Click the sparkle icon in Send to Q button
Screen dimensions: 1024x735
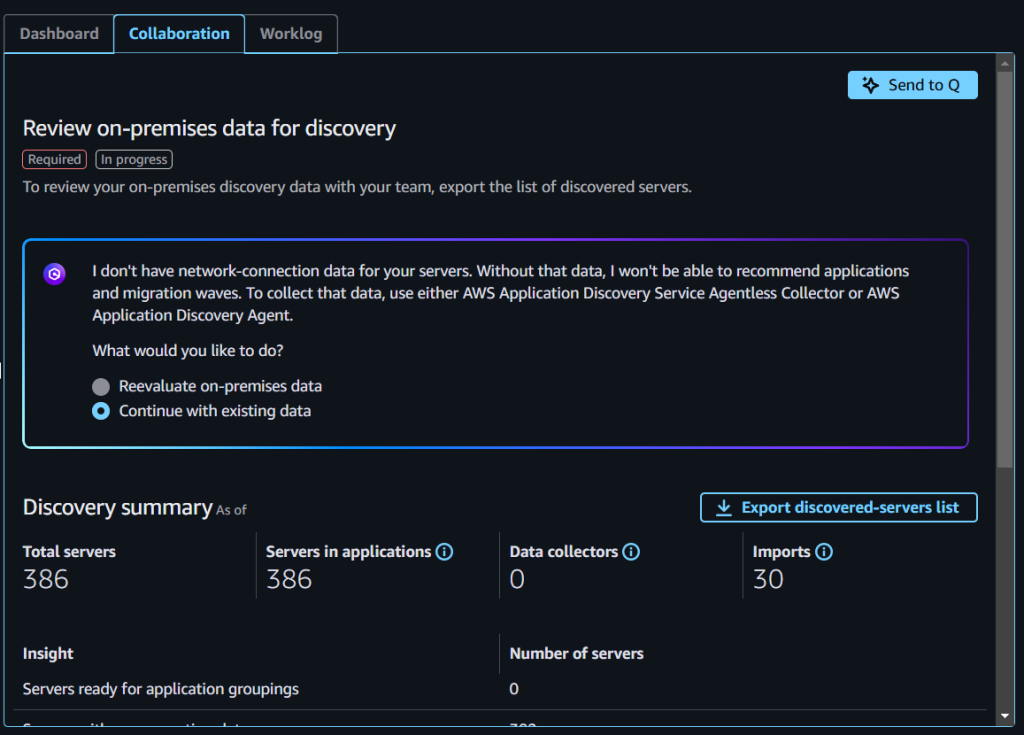pyautogui.click(x=869, y=85)
